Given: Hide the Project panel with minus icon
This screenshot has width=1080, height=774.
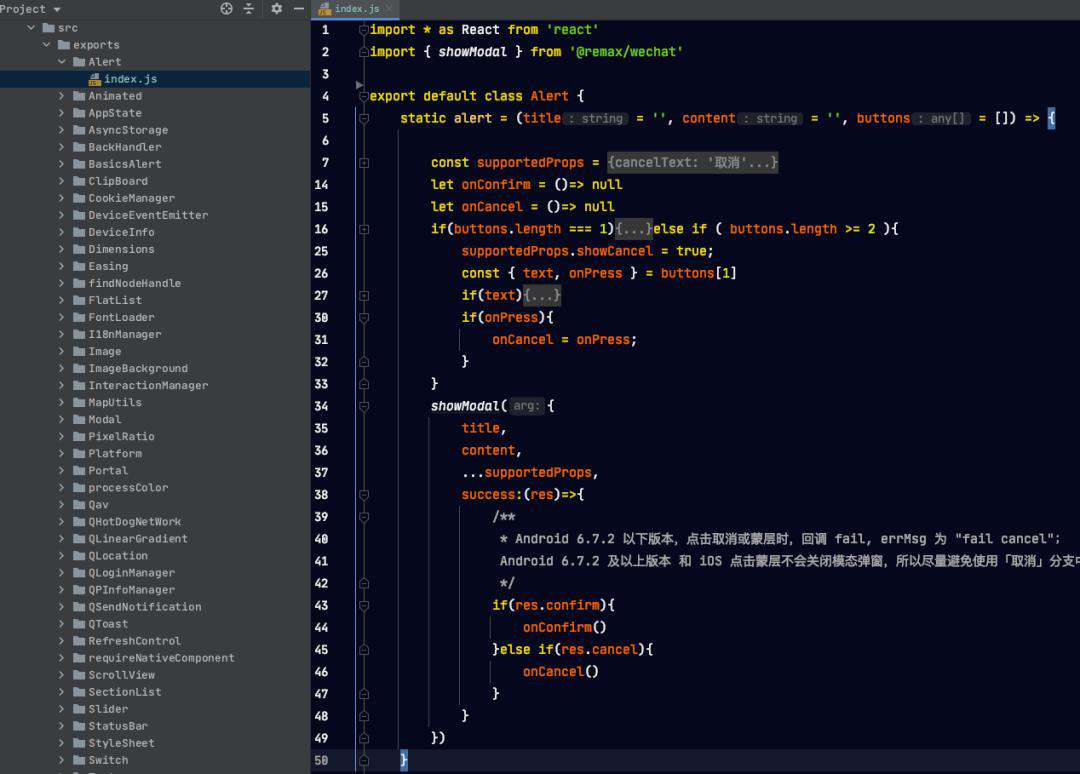Looking at the screenshot, I should click(298, 8).
